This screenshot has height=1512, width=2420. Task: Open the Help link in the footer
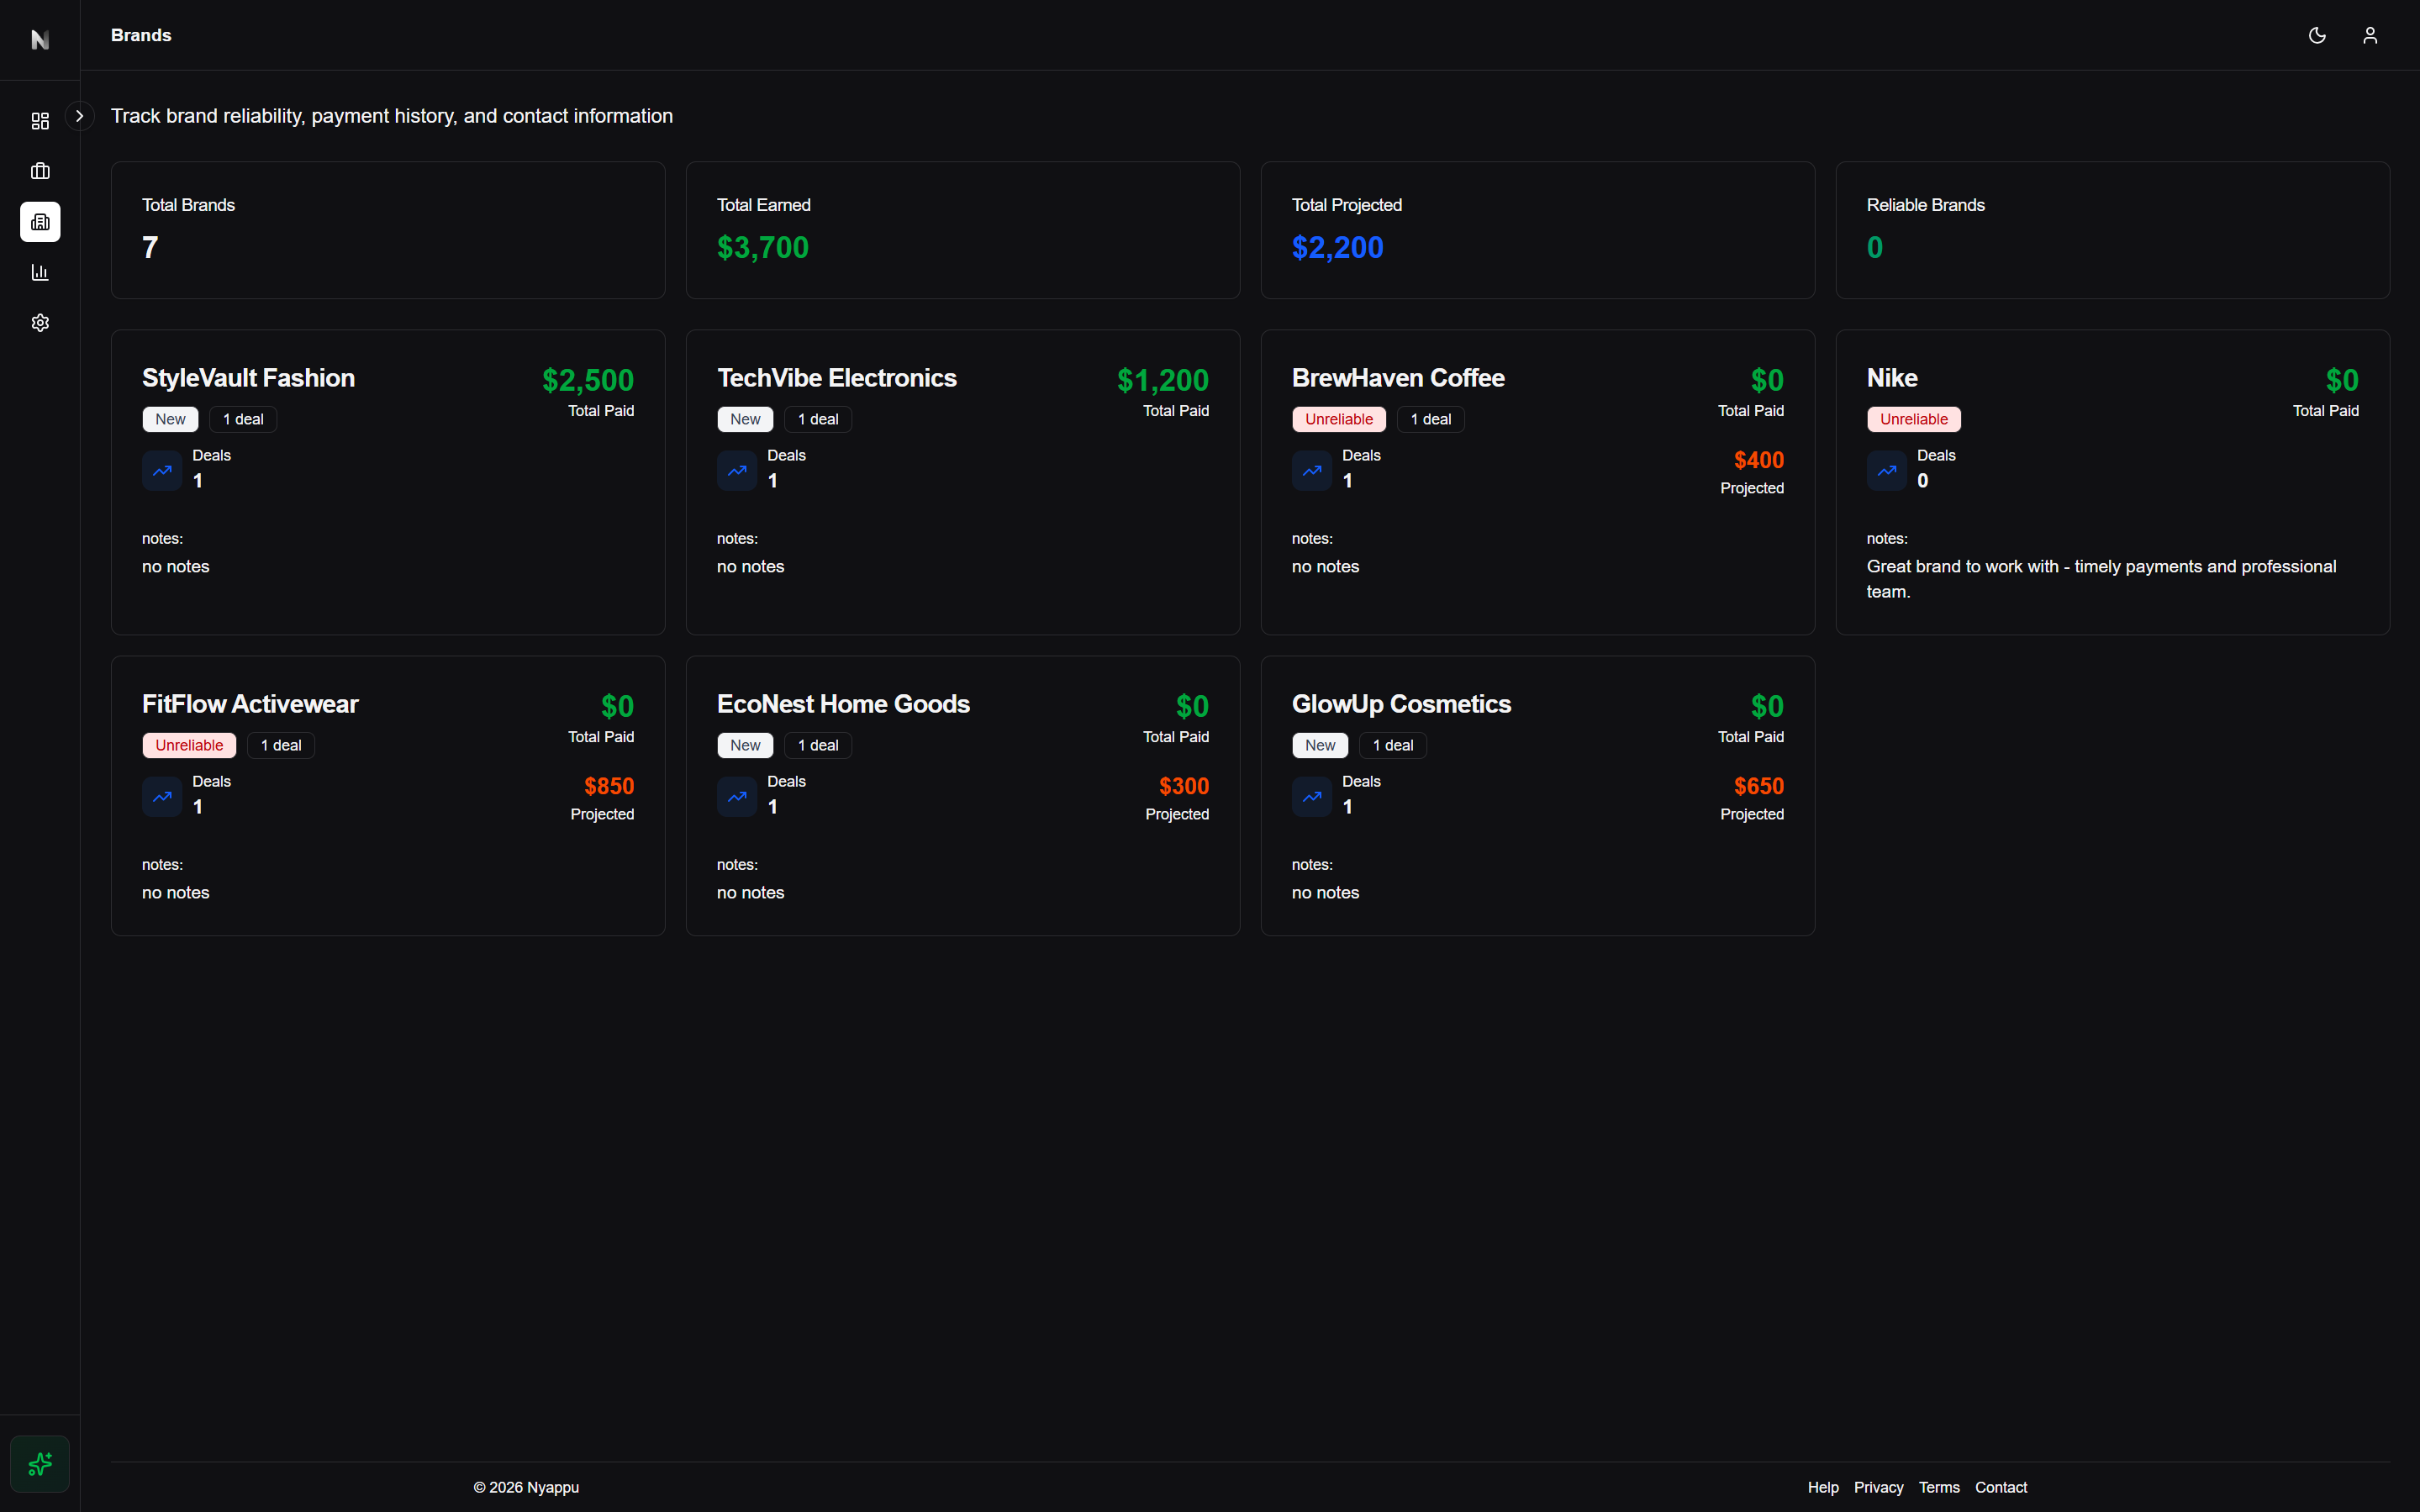coord(1823,1487)
